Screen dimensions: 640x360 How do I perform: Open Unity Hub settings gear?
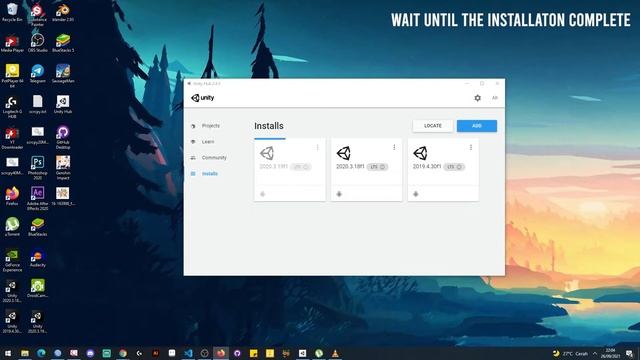click(x=477, y=98)
